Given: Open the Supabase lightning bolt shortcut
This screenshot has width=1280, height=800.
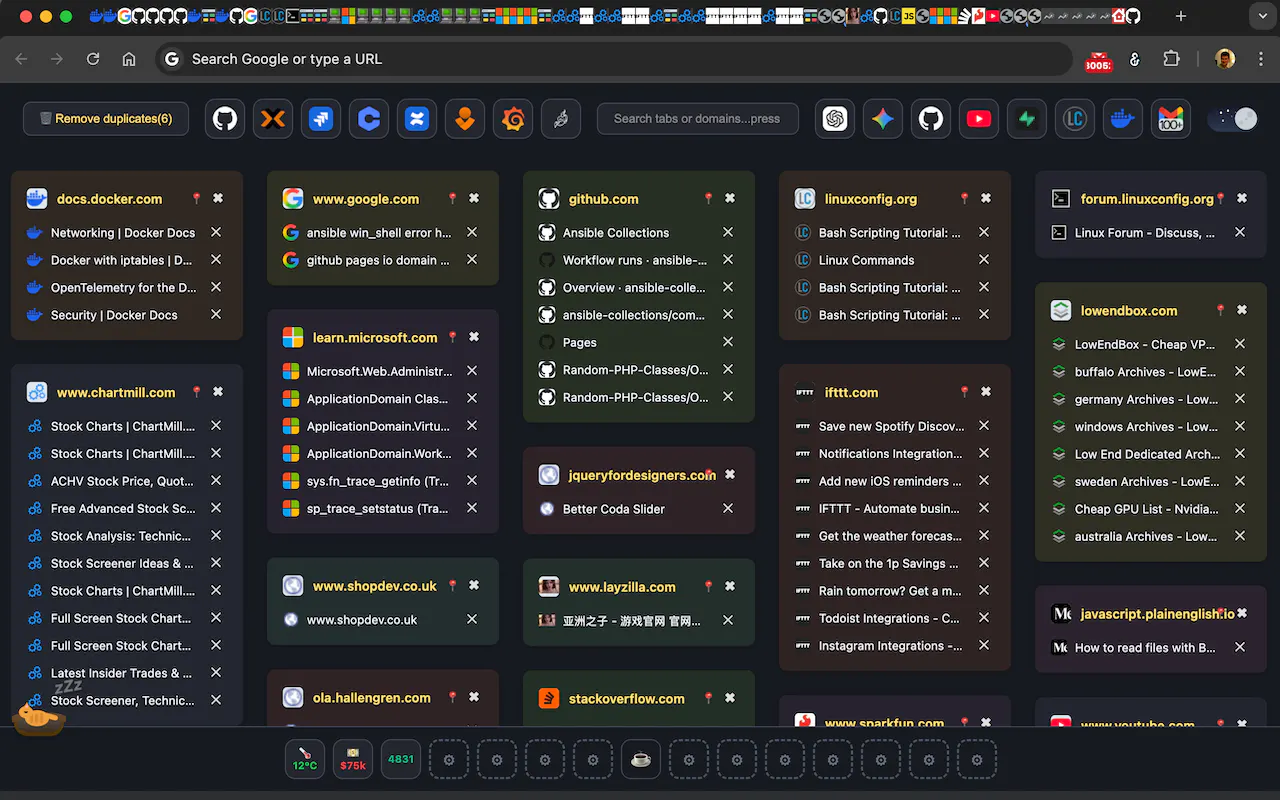Looking at the screenshot, I should tap(1027, 119).
